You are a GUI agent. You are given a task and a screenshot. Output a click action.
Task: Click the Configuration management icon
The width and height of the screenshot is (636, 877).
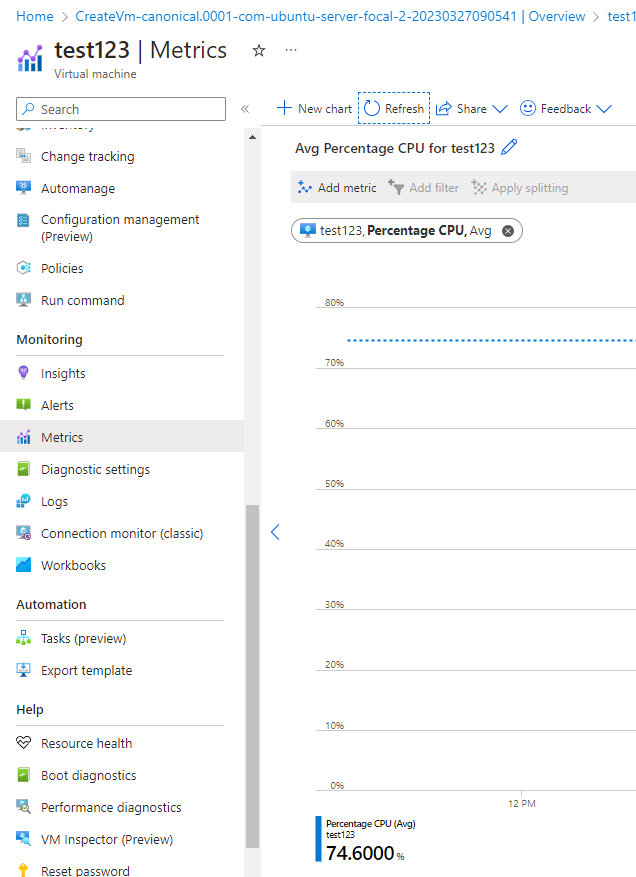click(x=23, y=220)
